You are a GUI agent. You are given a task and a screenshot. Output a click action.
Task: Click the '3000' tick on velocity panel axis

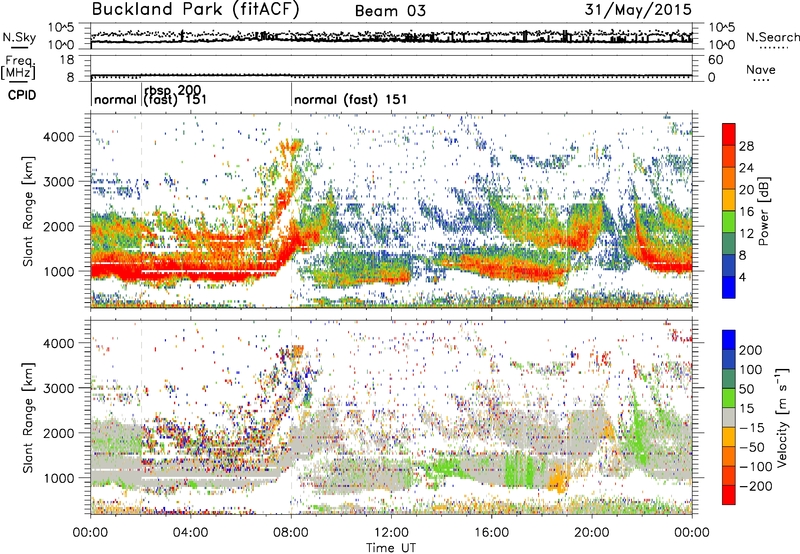tap(59, 388)
